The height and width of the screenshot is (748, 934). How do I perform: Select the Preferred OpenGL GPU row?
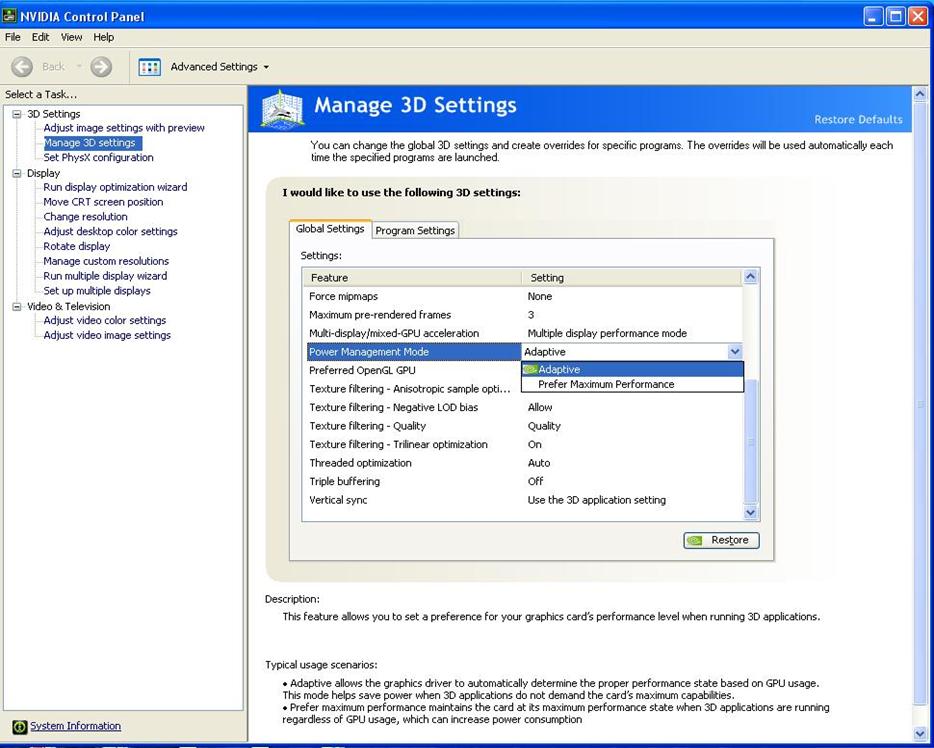pyautogui.click(x=414, y=370)
